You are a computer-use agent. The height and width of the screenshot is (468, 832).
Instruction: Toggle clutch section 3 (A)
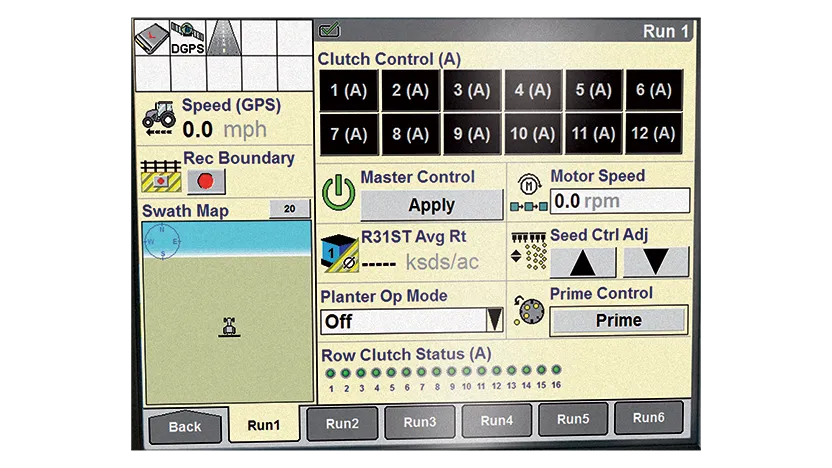click(472, 90)
